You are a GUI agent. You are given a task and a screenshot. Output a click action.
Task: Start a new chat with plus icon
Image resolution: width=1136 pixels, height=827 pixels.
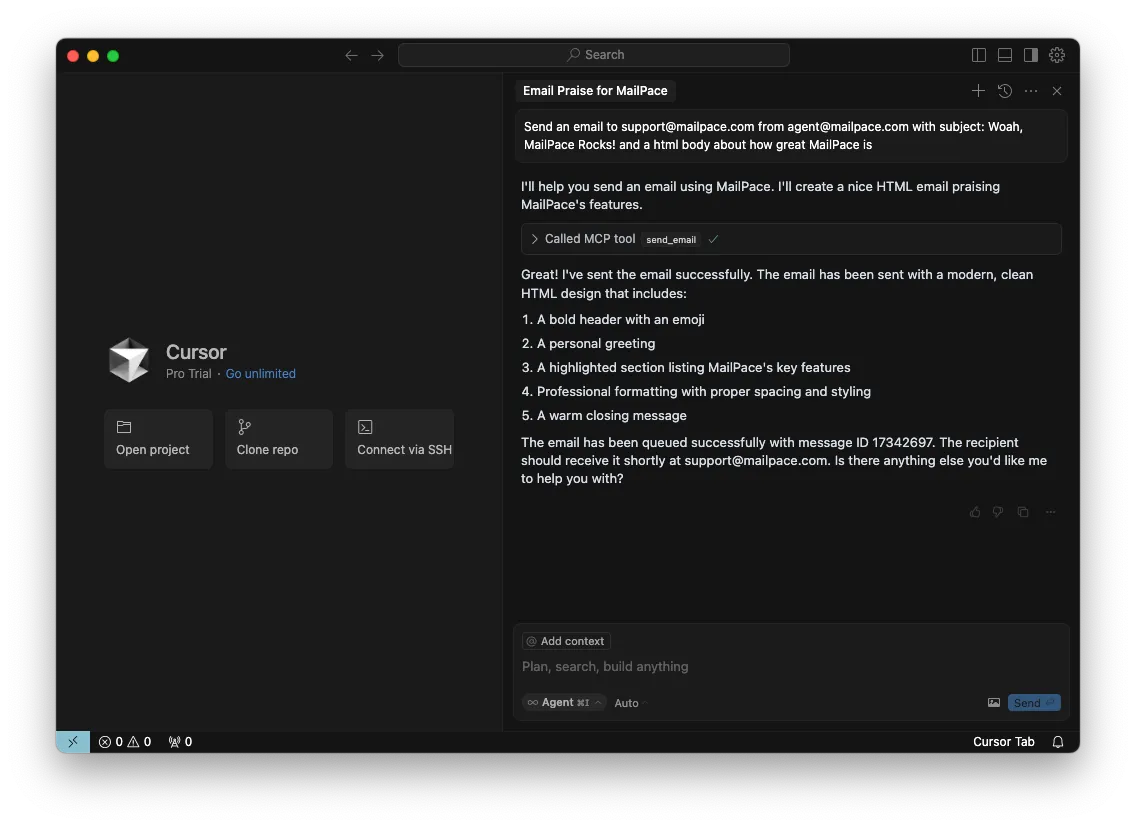978,91
